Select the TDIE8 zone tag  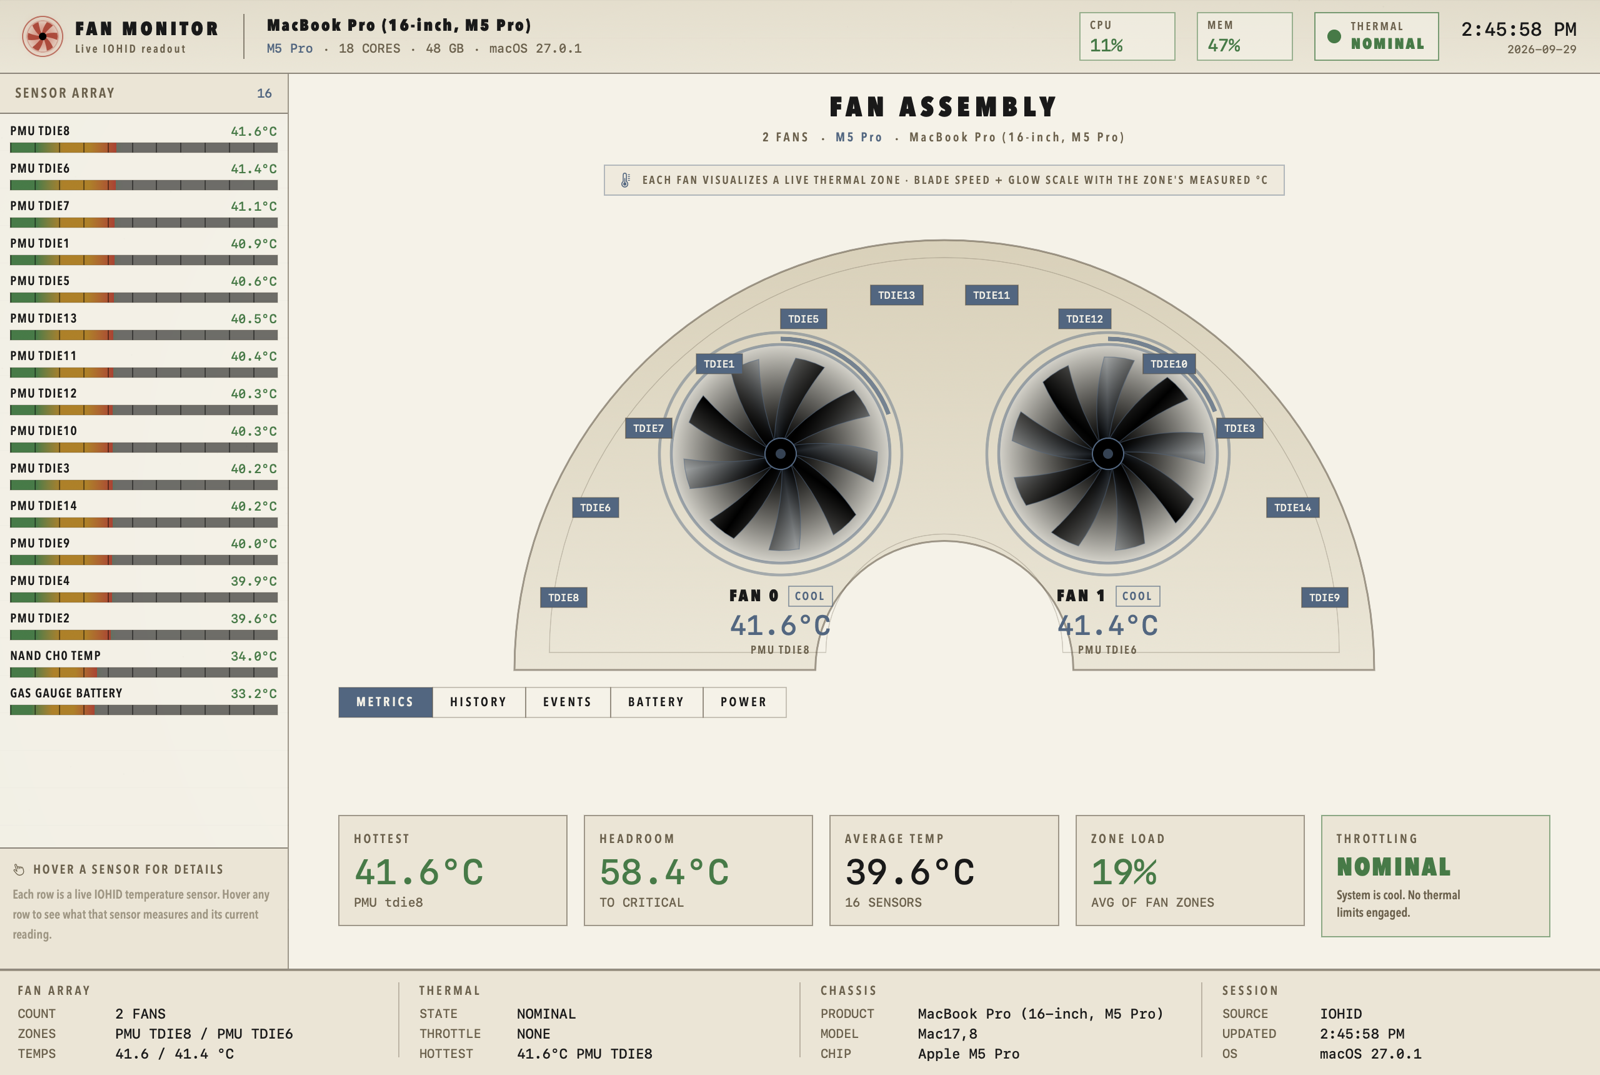(563, 598)
